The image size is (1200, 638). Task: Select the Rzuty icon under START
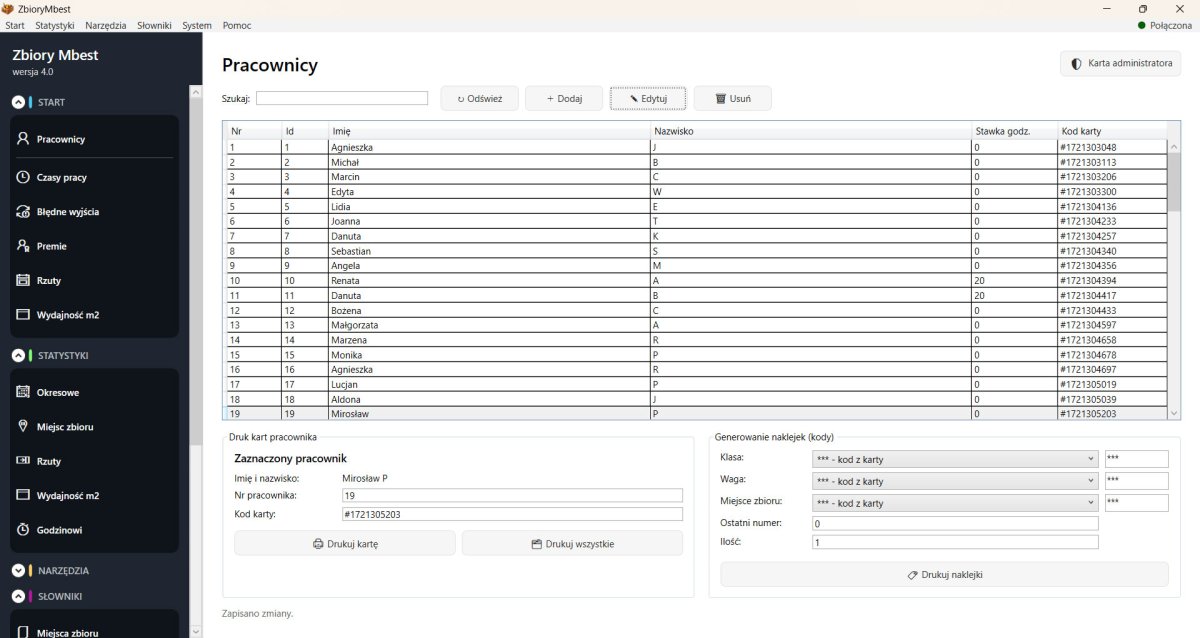click(x=23, y=281)
